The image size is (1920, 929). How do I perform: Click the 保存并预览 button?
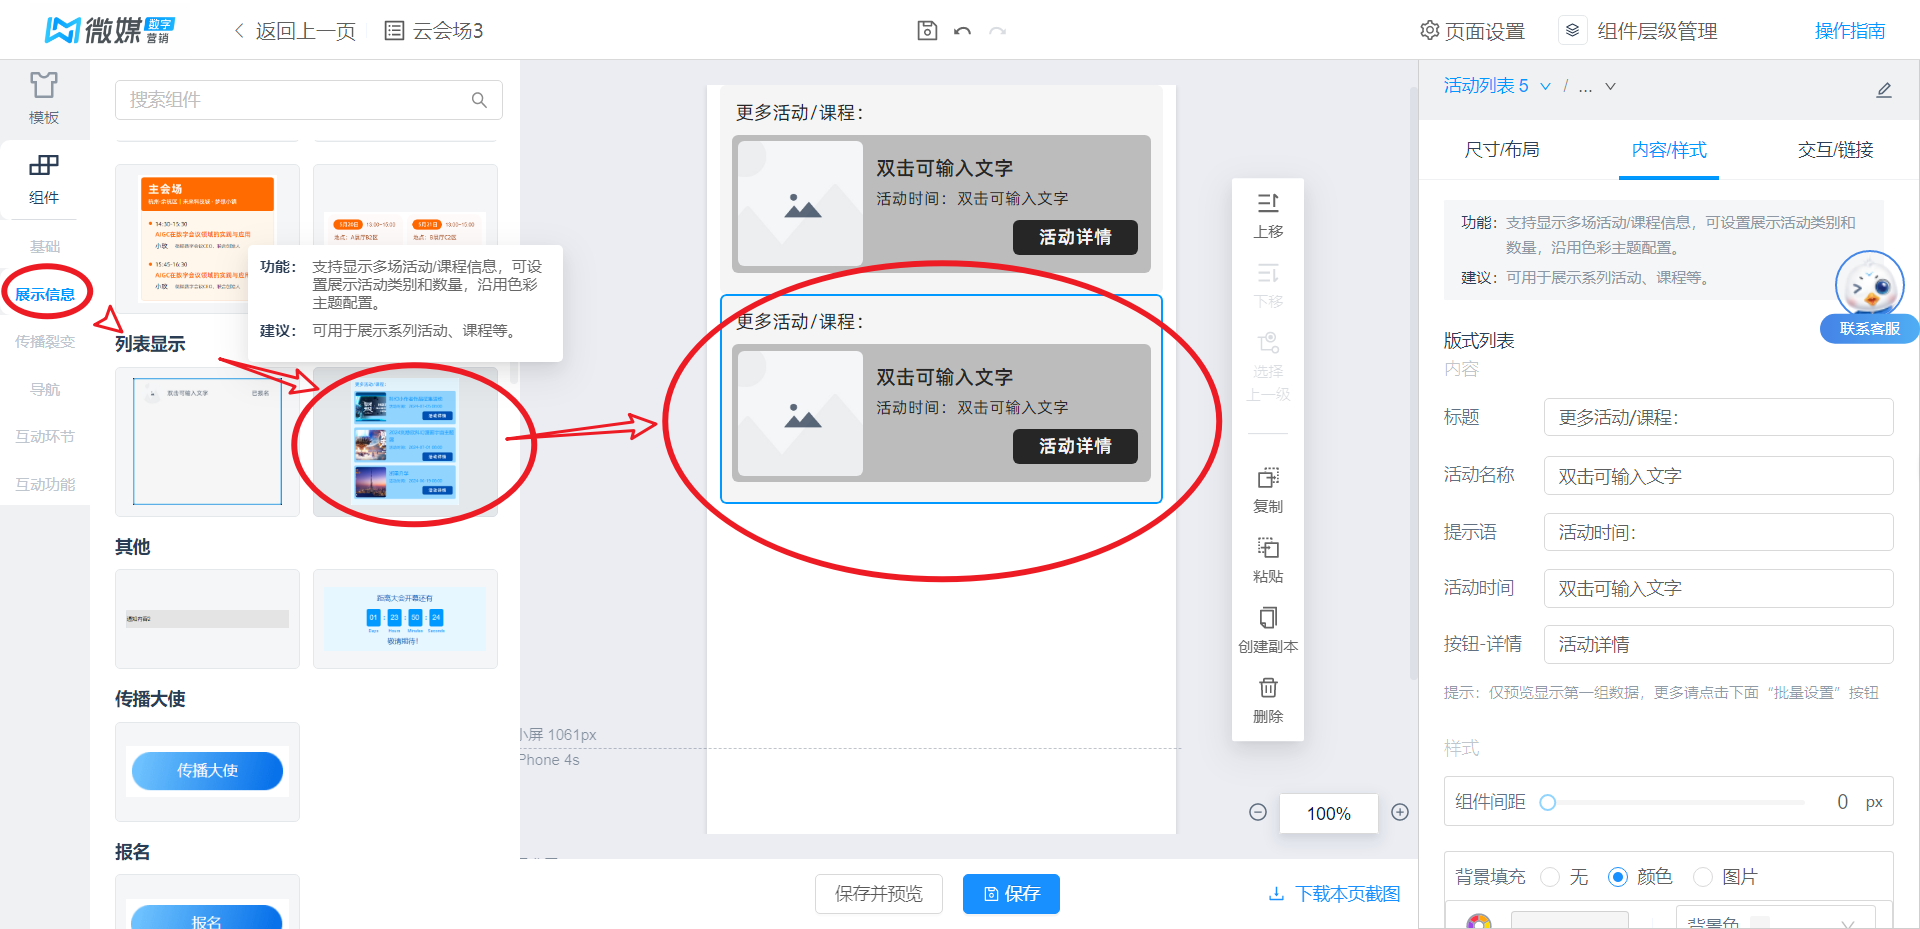point(879,893)
